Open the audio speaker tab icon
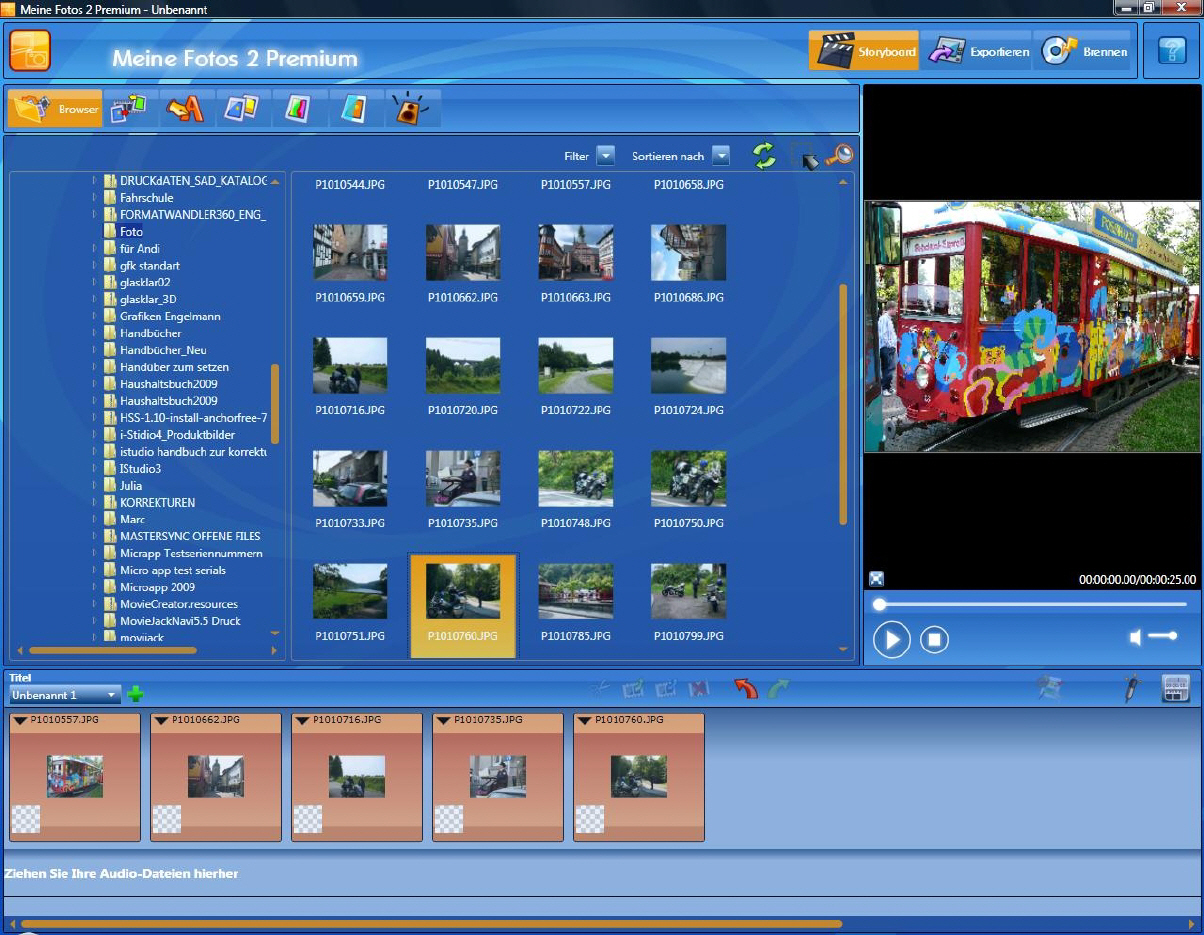Screen dimensions: 1204x935 [x=412, y=108]
